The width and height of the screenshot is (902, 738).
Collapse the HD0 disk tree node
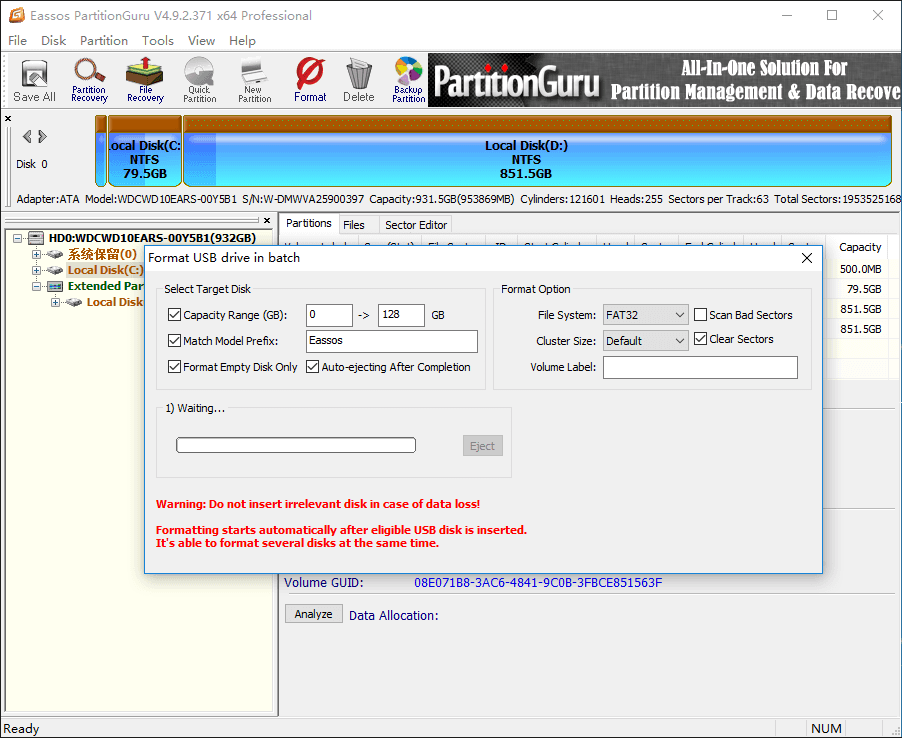coord(17,238)
